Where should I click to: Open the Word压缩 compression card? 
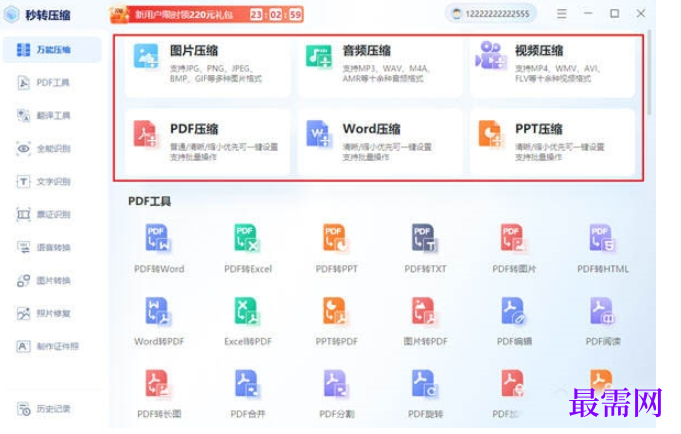click(x=380, y=142)
